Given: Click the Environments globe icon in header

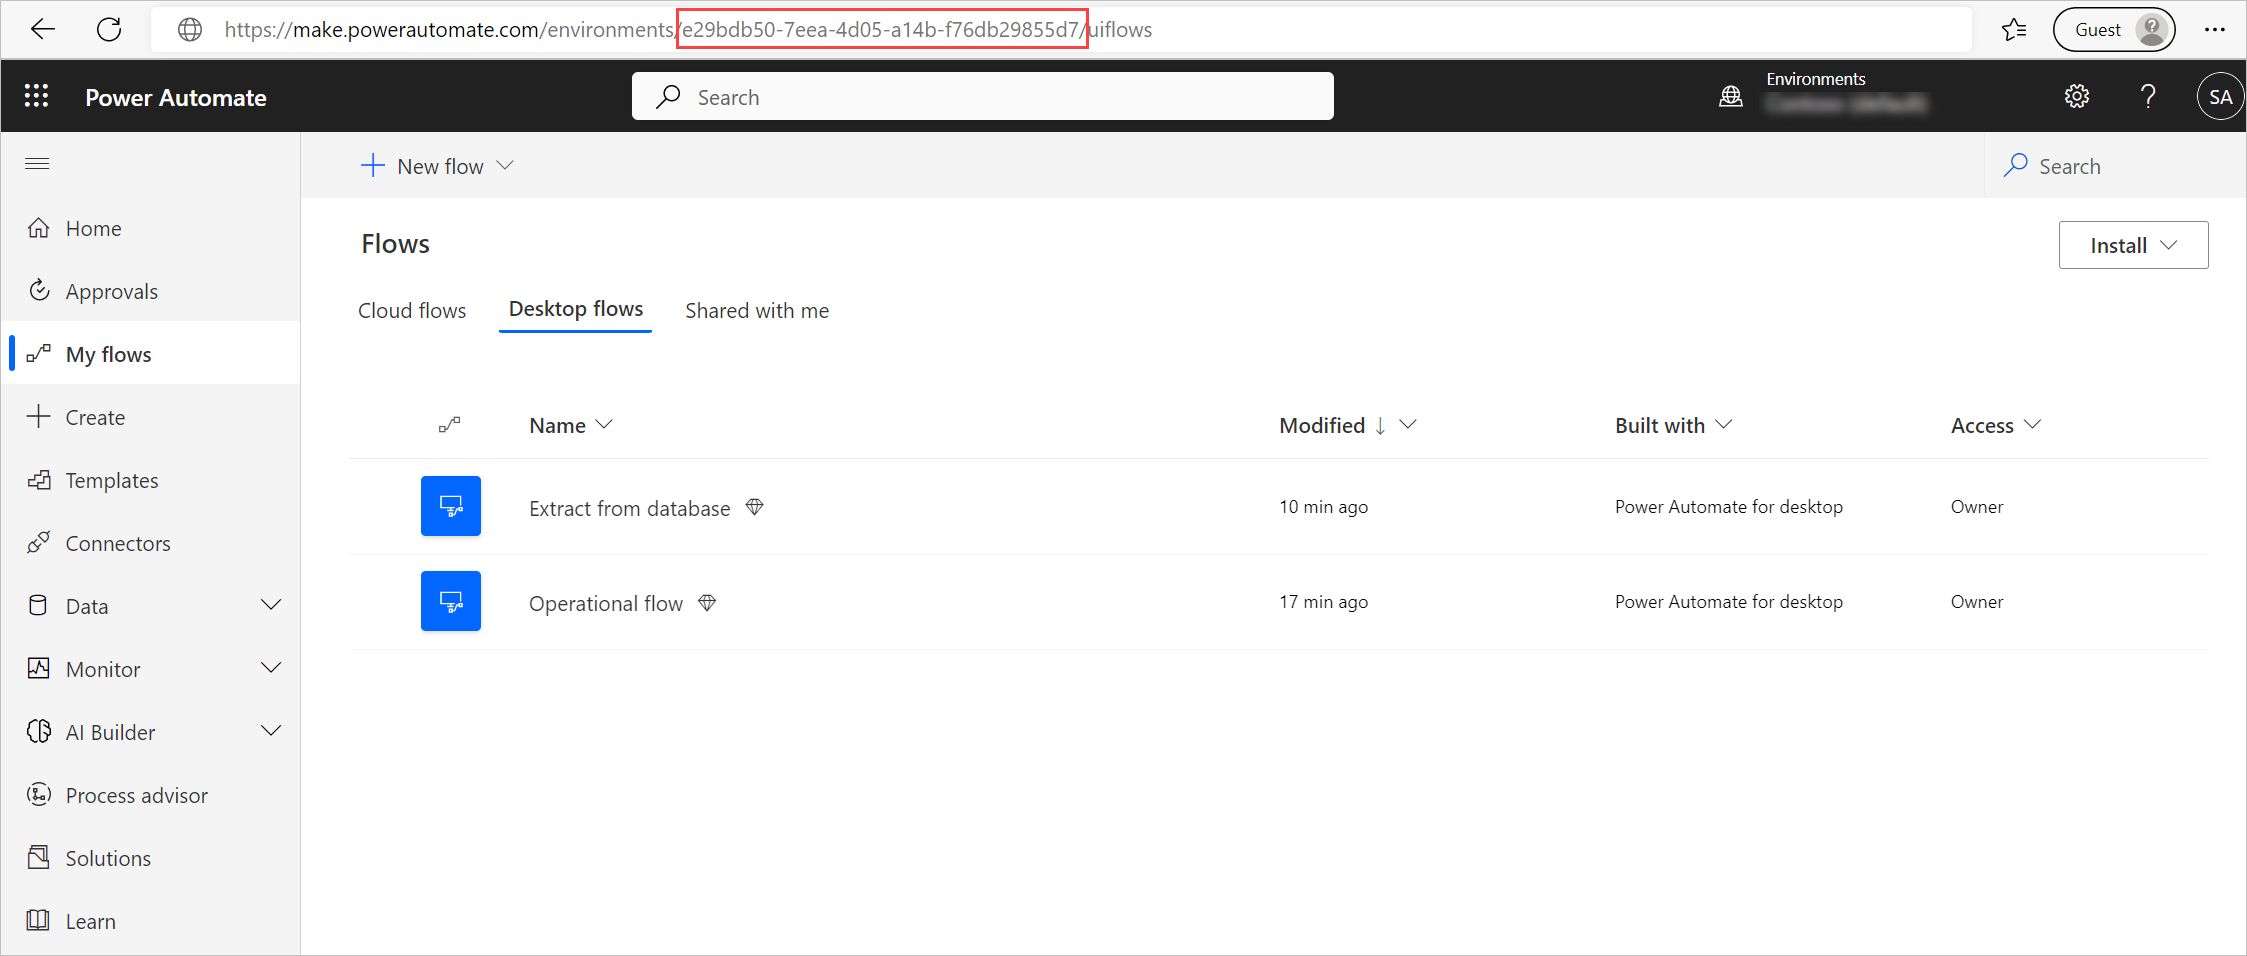Looking at the screenshot, I should (x=1731, y=96).
